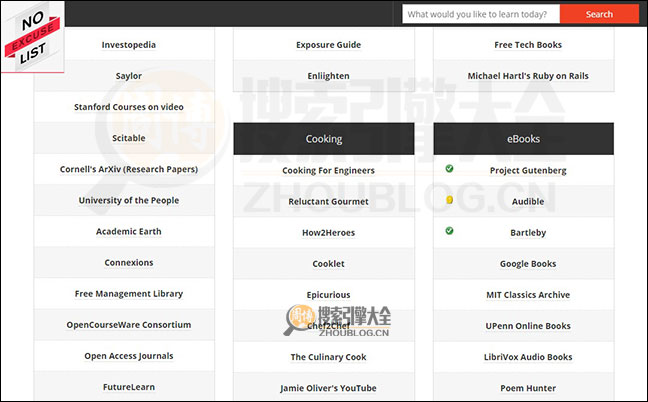Open the Bartleby link
This screenshot has height=402, width=648.
point(528,233)
